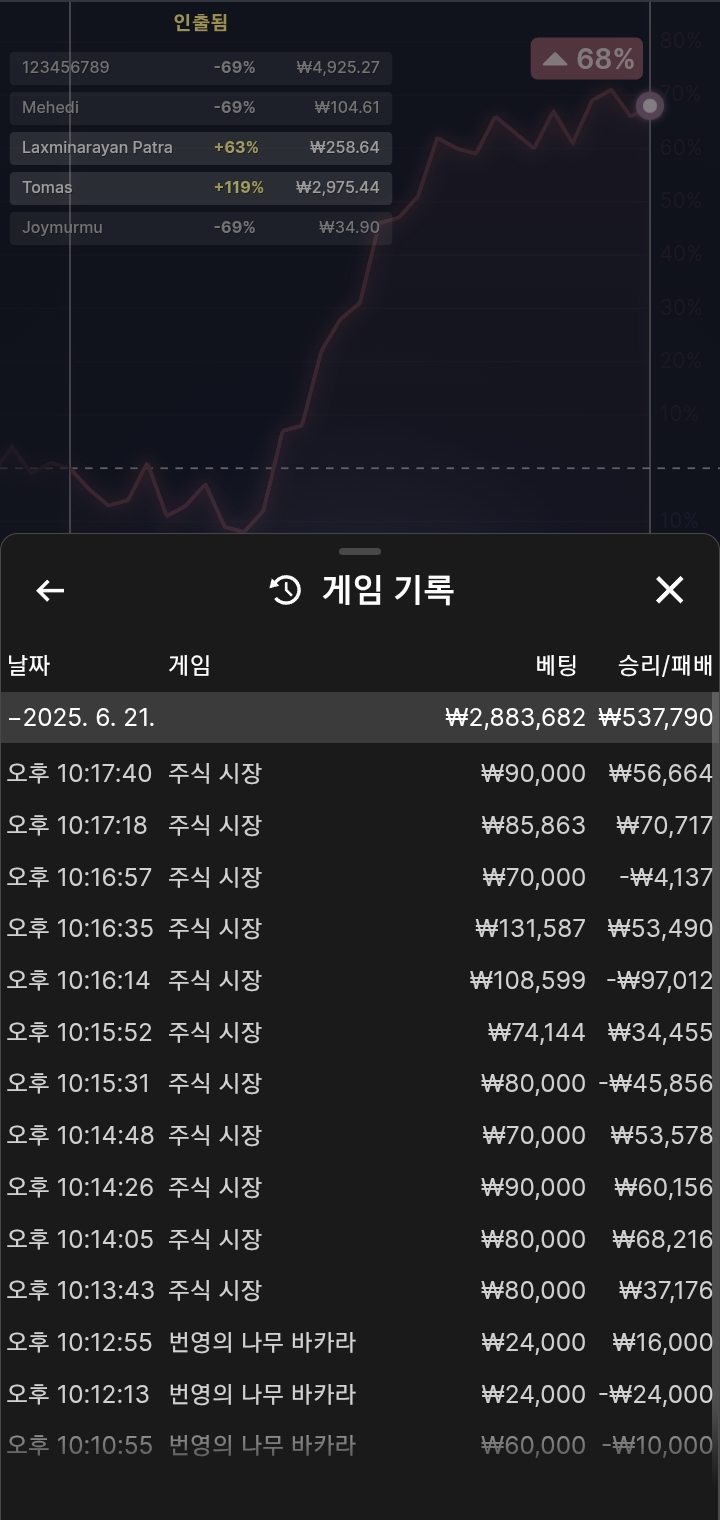Click the 날짜 column header
Viewport: 720px width, 1520px height.
coord(28,665)
